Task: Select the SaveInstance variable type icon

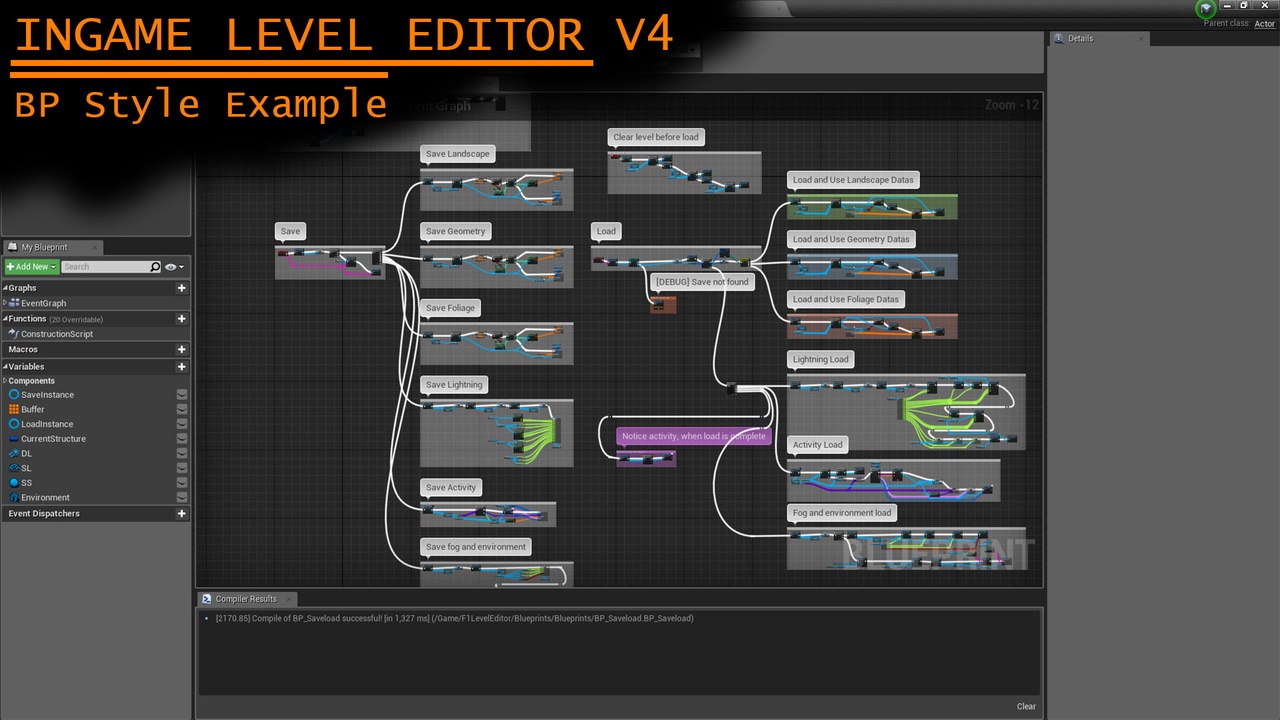Action: pos(14,395)
